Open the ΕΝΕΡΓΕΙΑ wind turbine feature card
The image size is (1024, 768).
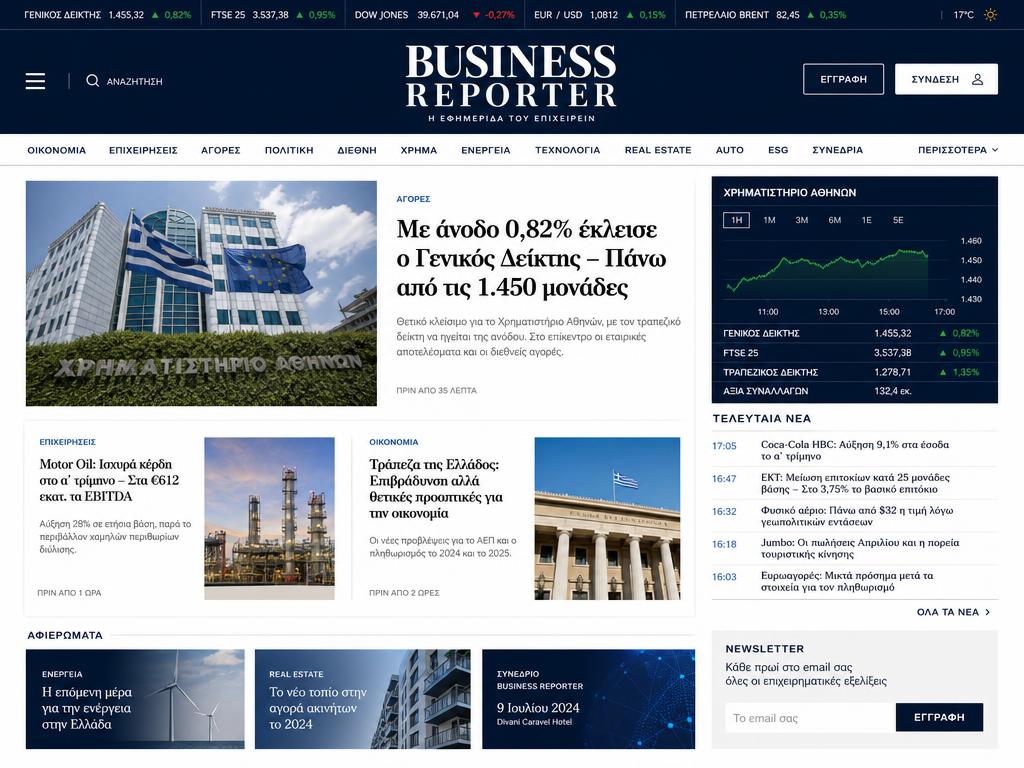point(135,699)
